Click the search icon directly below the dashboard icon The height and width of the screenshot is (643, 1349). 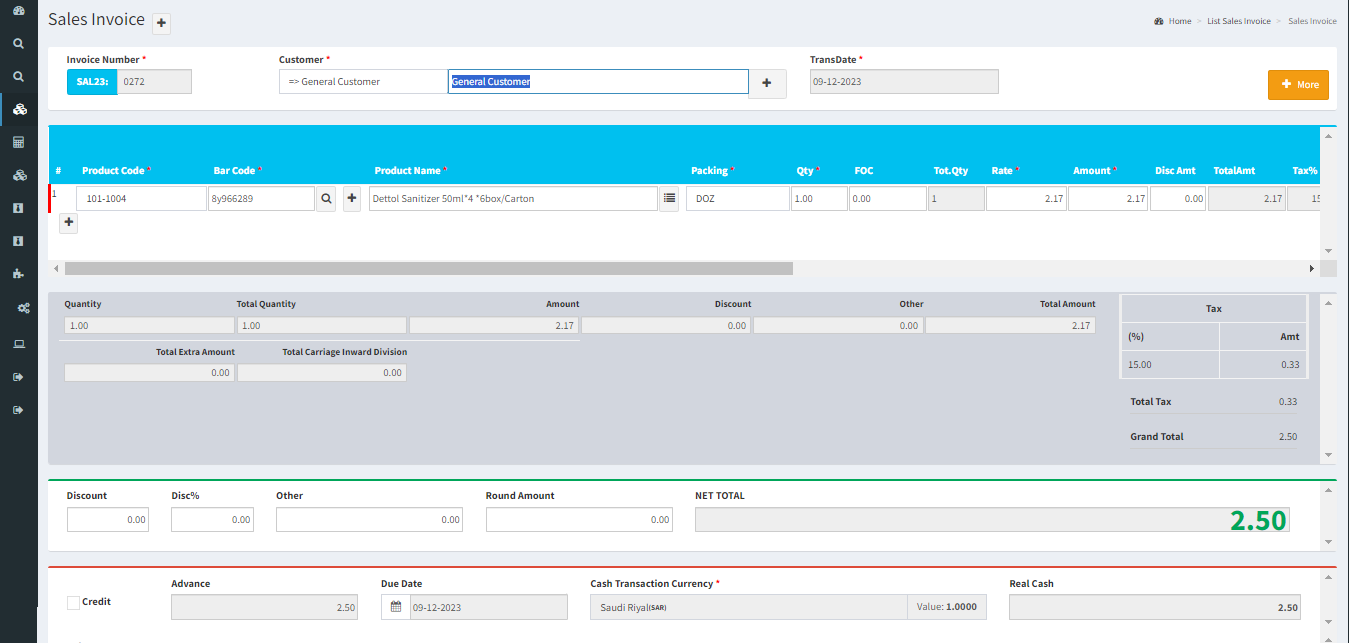pyautogui.click(x=18, y=44)
